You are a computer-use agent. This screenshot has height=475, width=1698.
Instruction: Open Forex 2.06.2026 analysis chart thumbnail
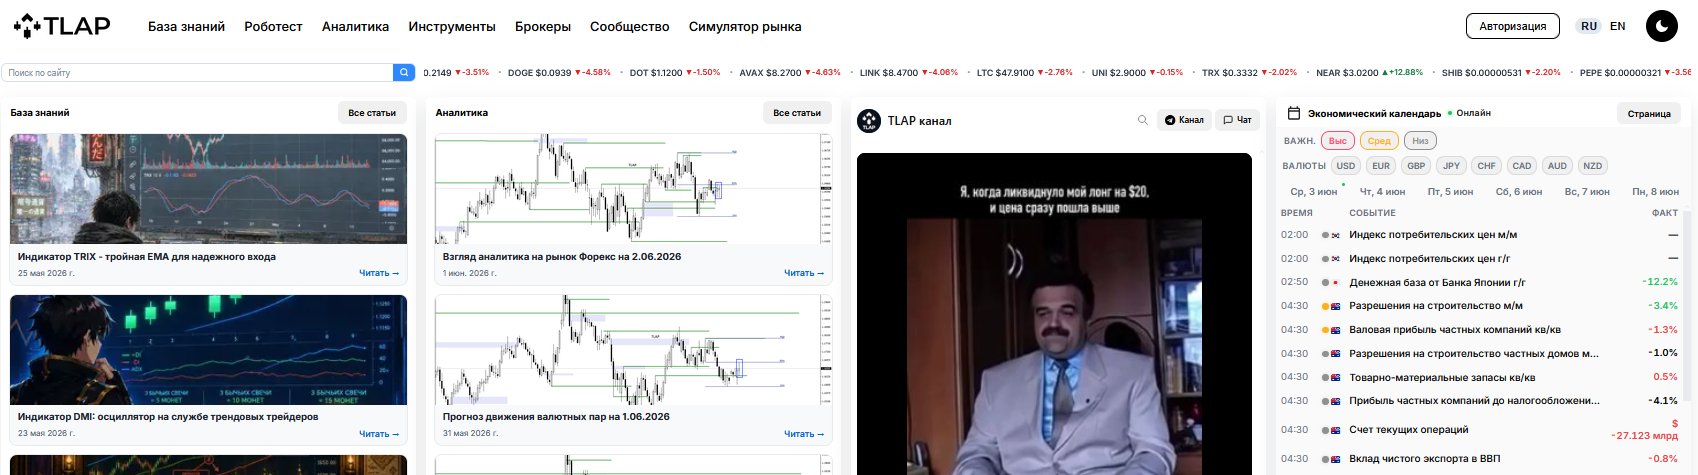coord(633,189)
